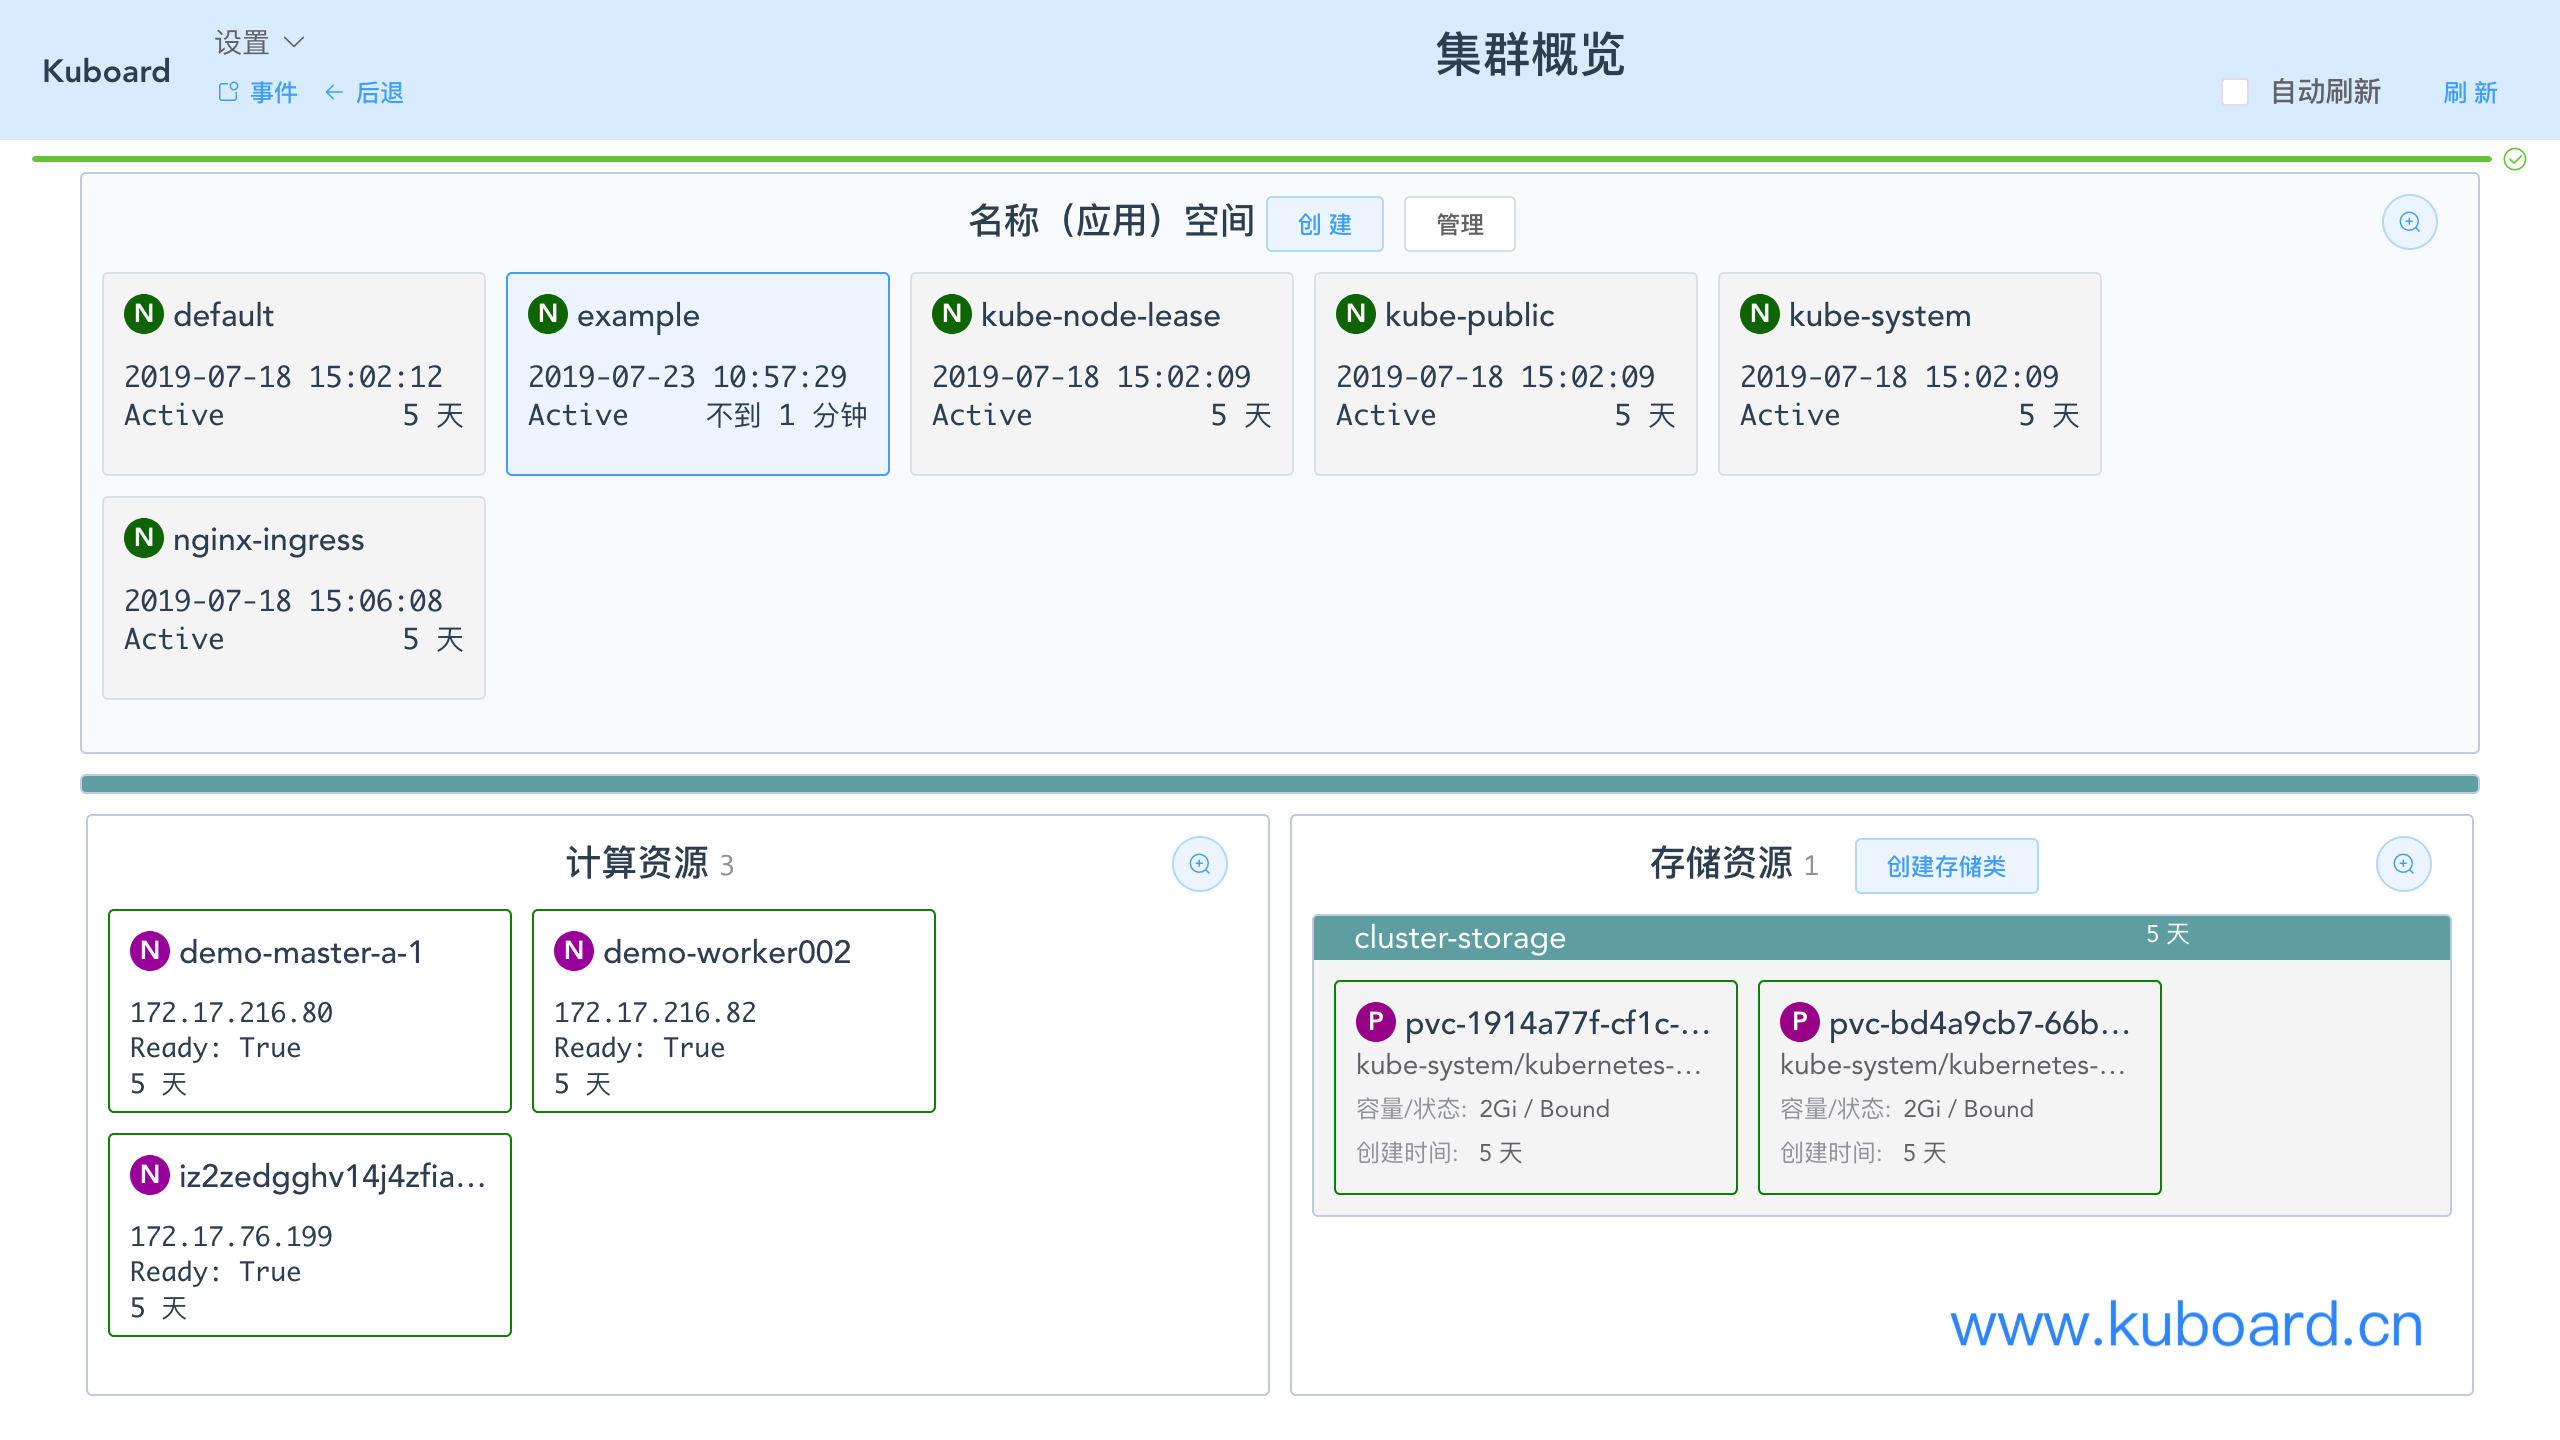Click the N badge of nginx-ingress
The width and height of the screenshot is (2560, 1440).
click(x=144, y=538)
